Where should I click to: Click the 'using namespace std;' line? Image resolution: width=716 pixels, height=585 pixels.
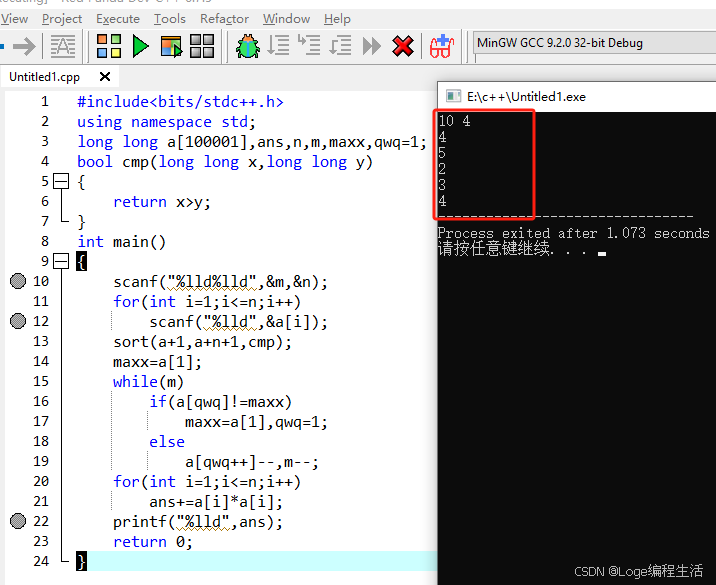(166, 122)
